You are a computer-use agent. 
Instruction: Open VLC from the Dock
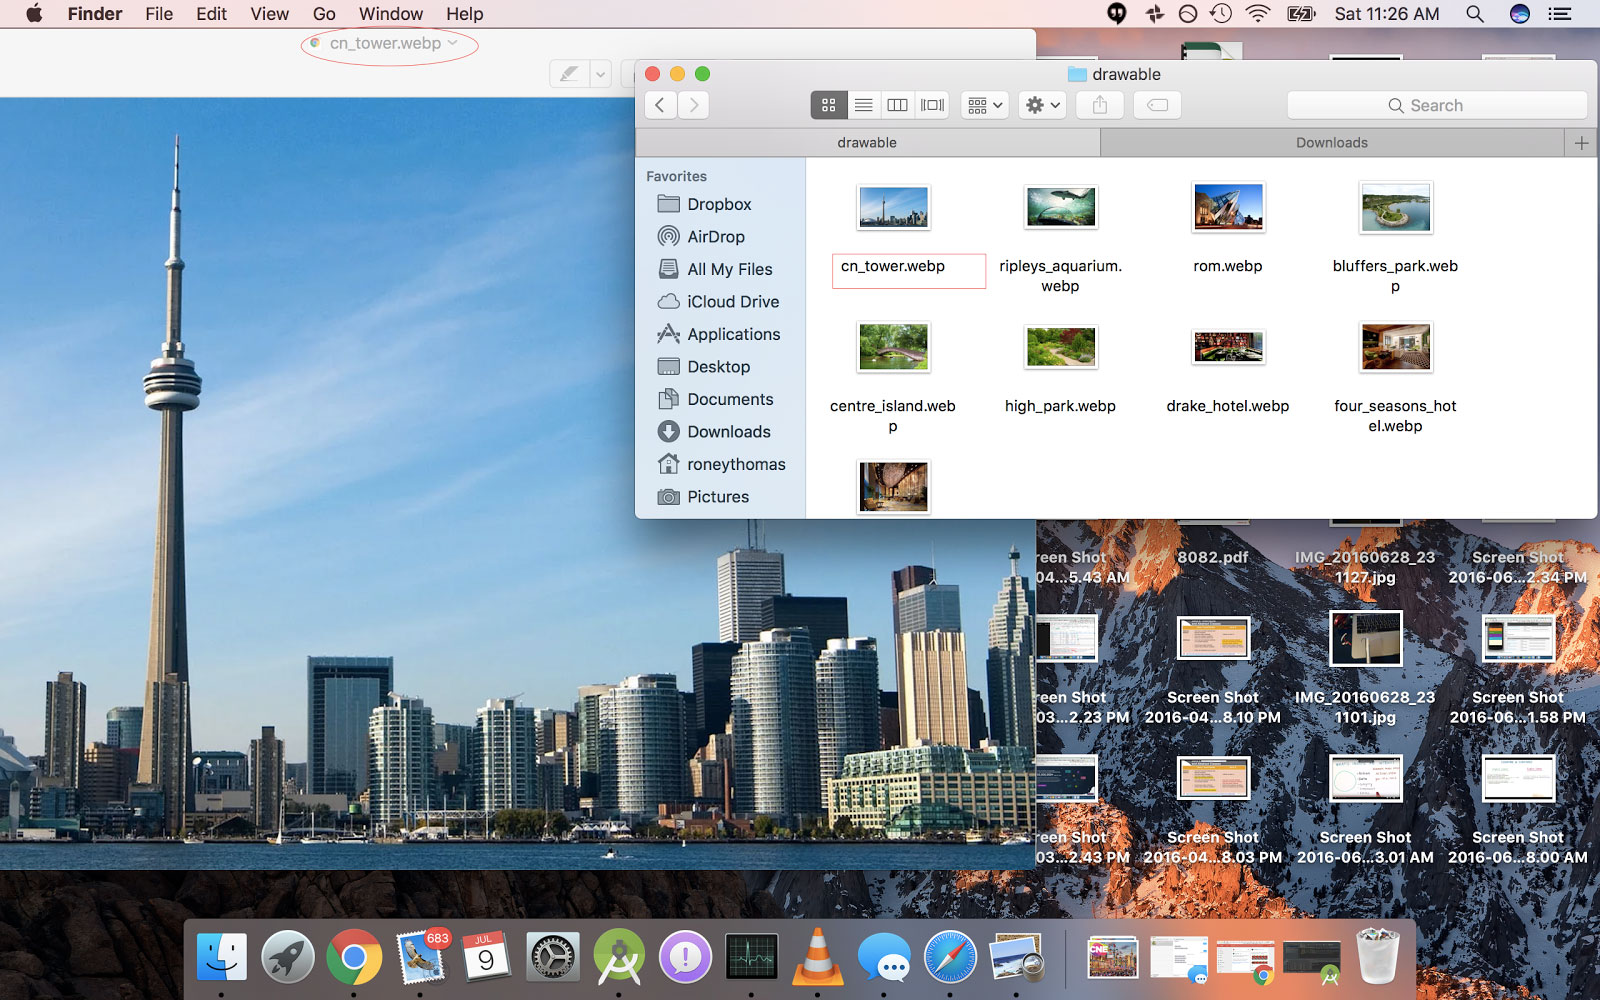pos(817,957)
